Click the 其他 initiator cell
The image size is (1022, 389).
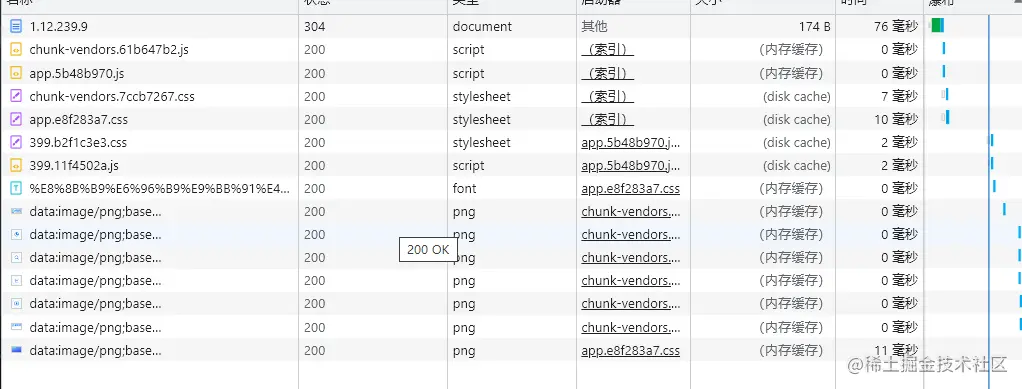coord(594,27)
